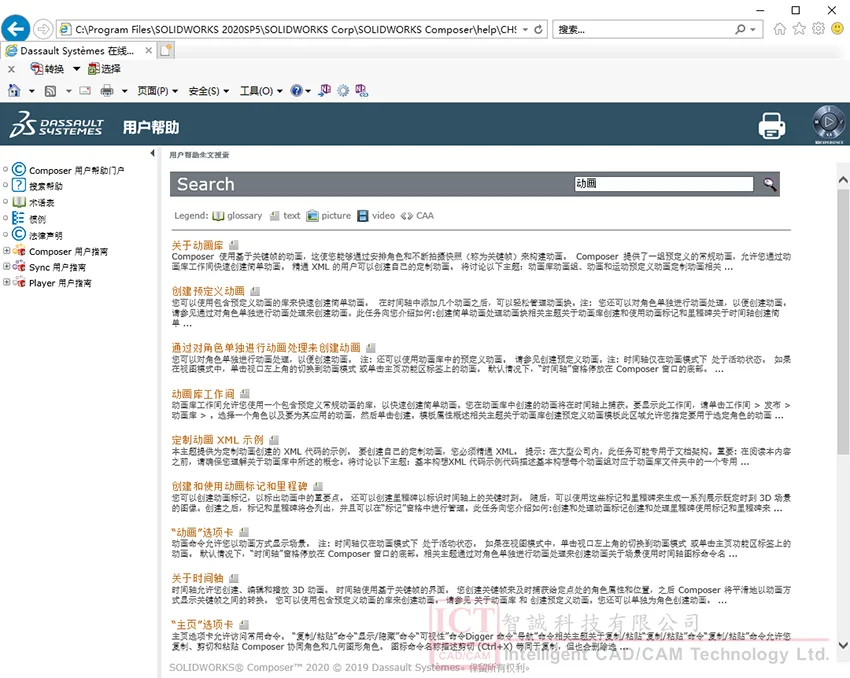
Task: Click the smiley feedback icon
Action: 838,28
